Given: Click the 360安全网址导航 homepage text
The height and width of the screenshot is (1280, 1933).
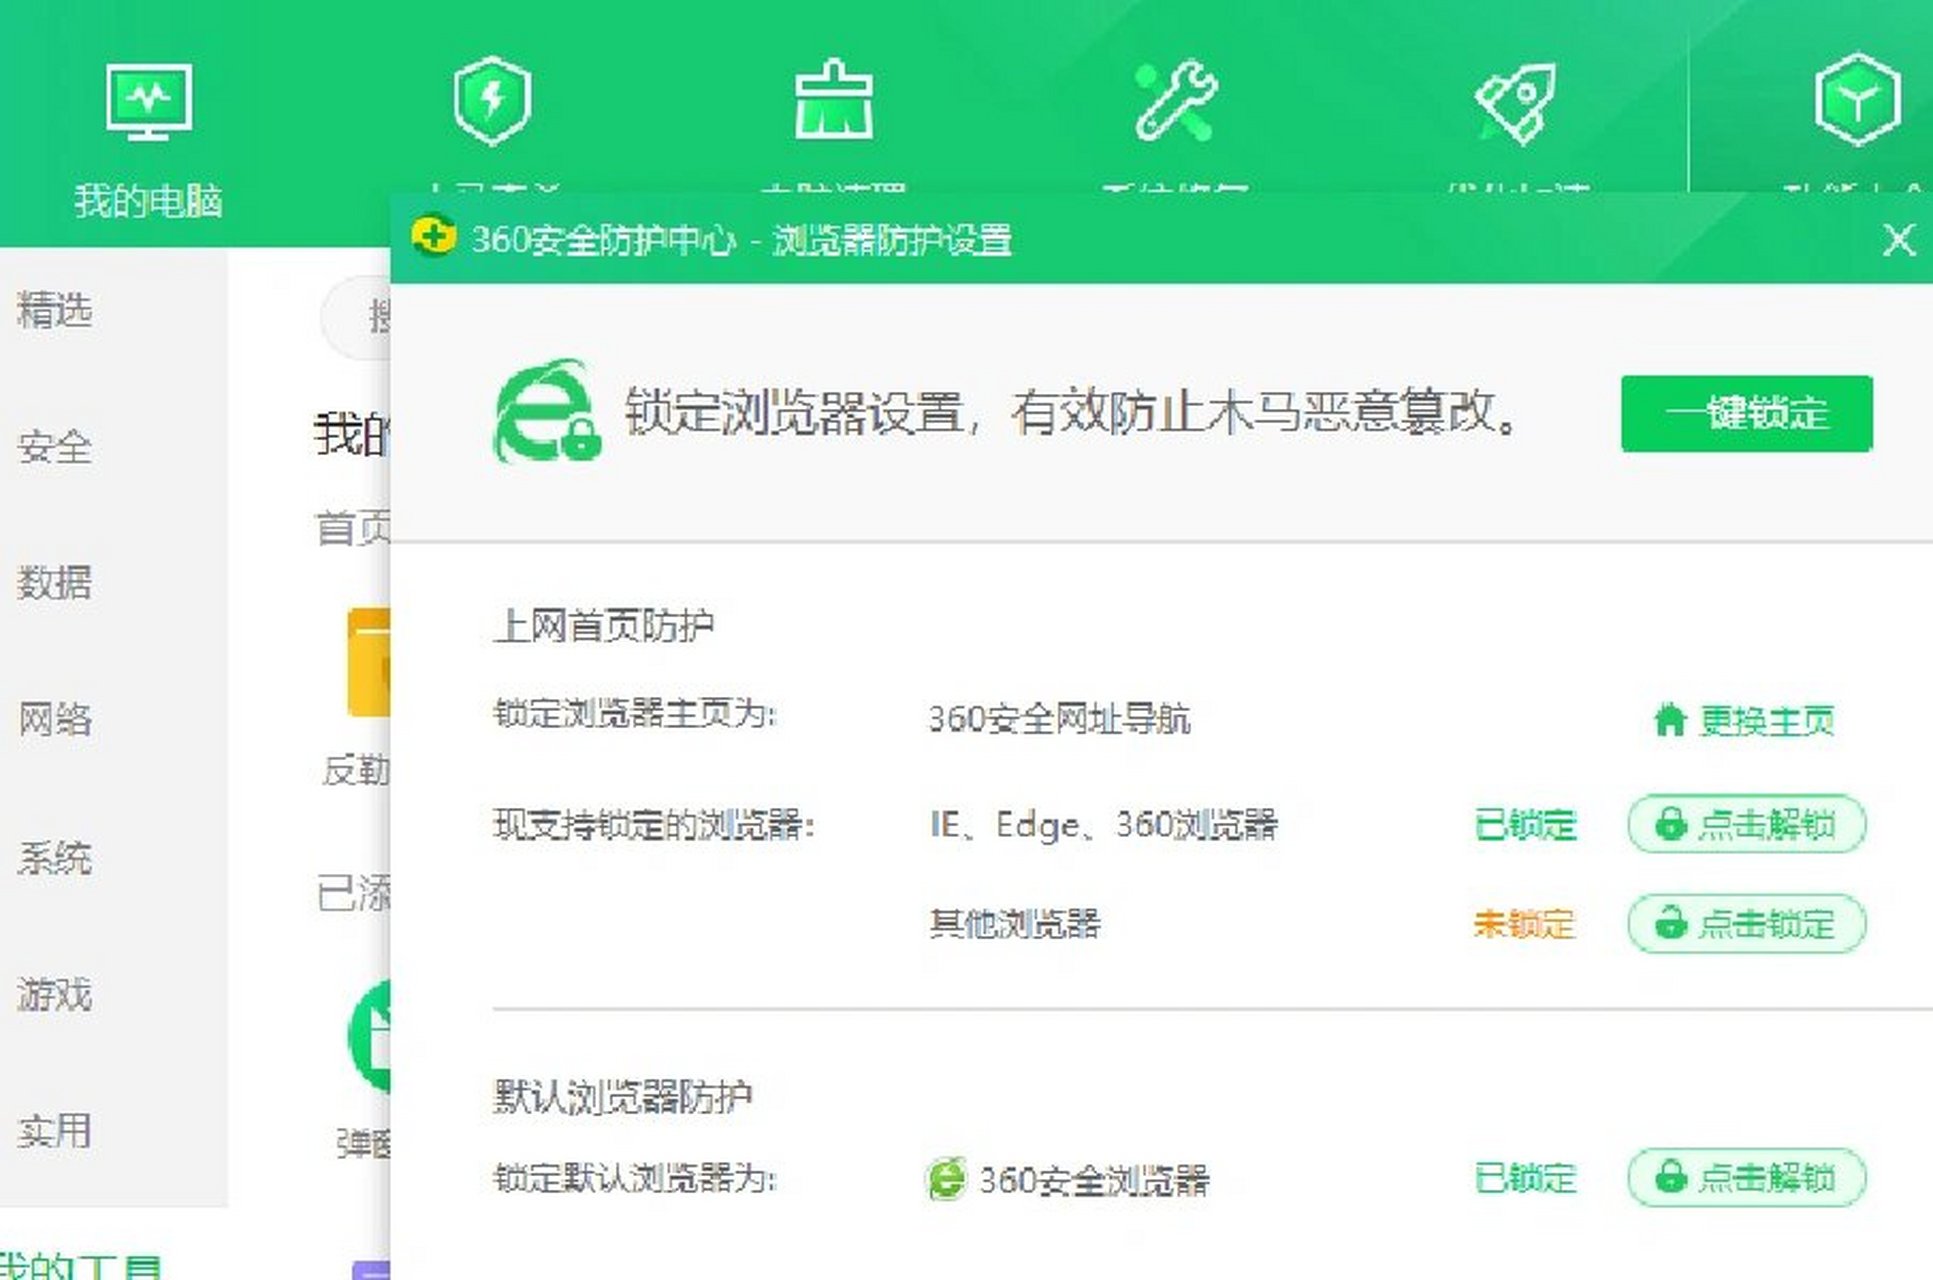Looking at the screenshot, I should 1060,719.
